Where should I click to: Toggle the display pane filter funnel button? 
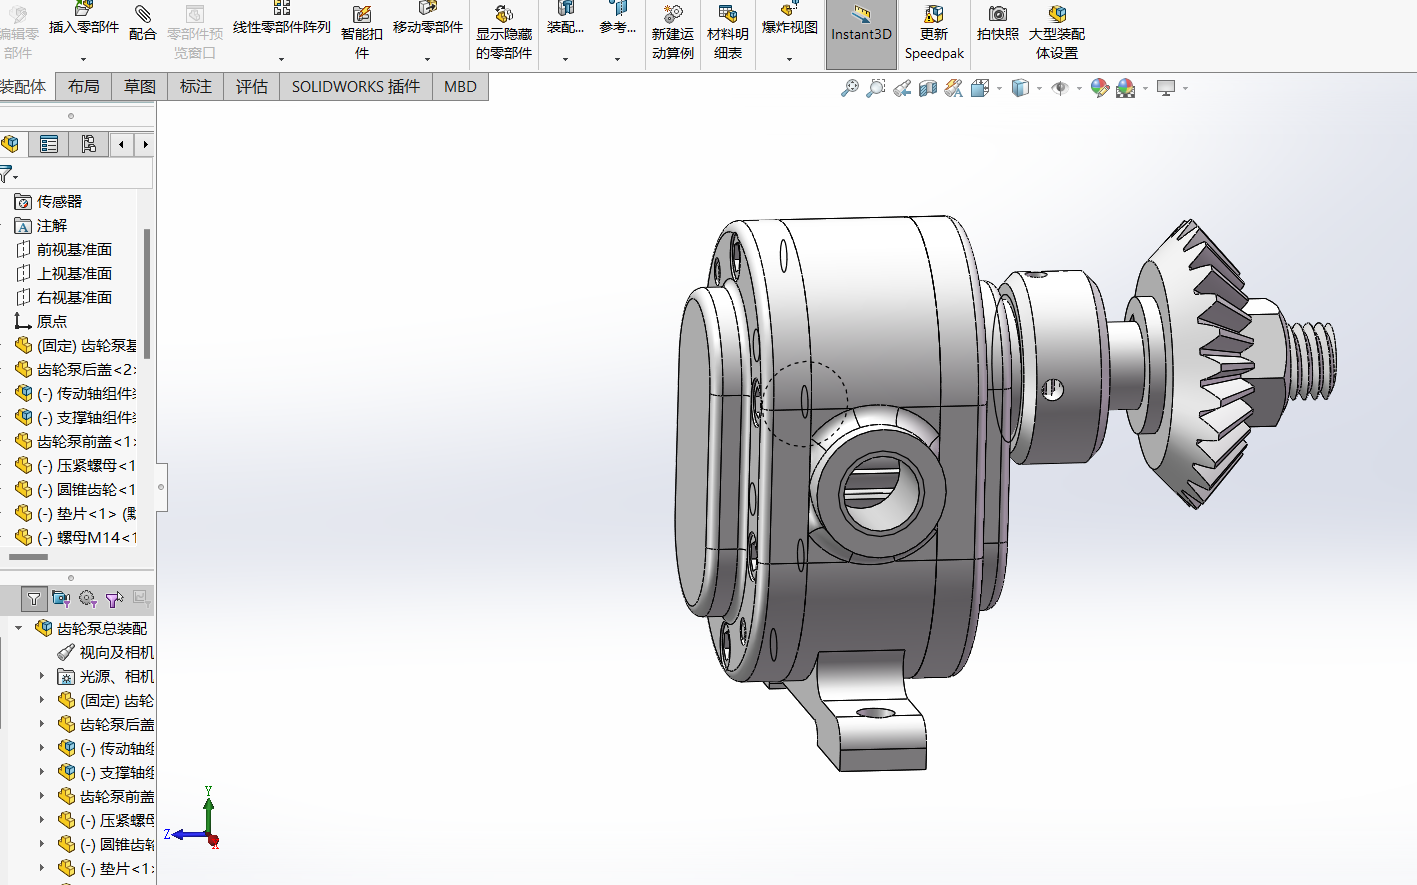pos(34,599)
